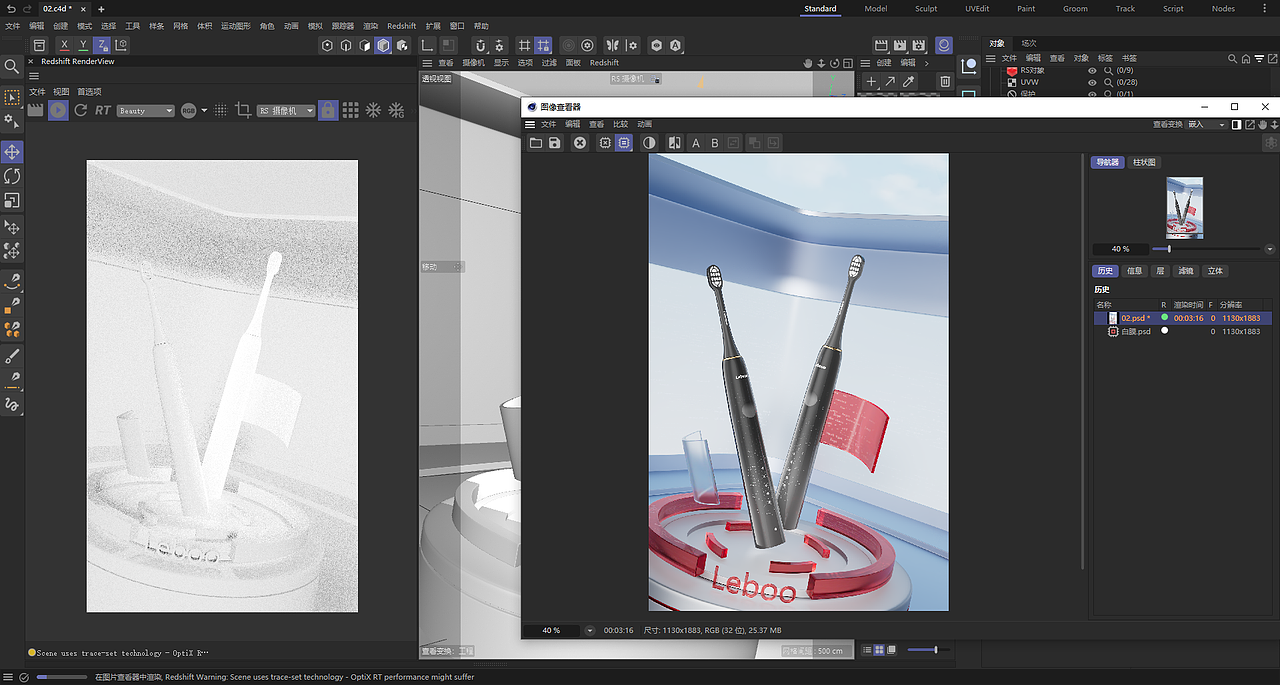
Task: Open the Picture Viewer hamburger menu
Action: pos(530,124)
